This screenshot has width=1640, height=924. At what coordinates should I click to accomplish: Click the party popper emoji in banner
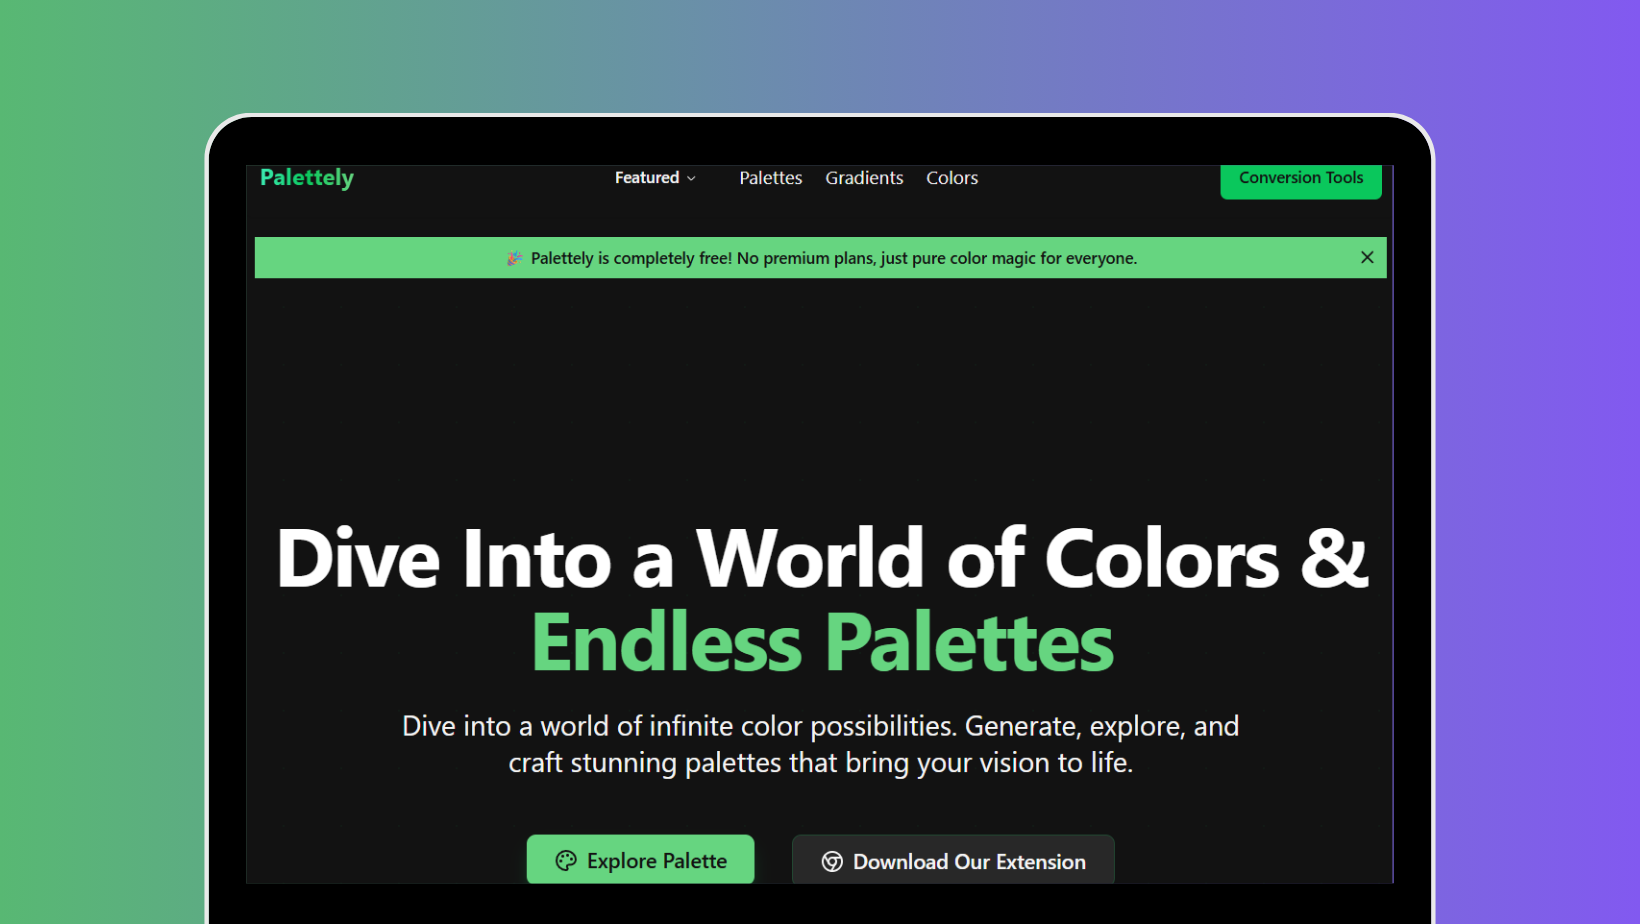point(515,258)
